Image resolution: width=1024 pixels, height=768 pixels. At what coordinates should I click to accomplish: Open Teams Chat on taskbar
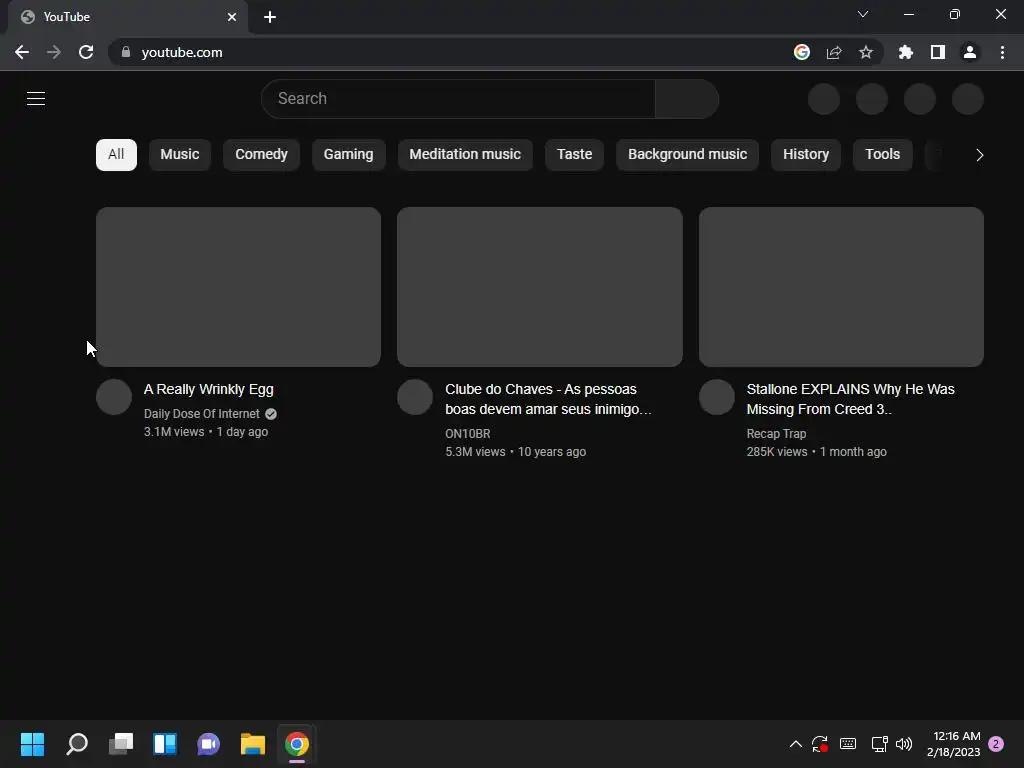pos(209,744)
